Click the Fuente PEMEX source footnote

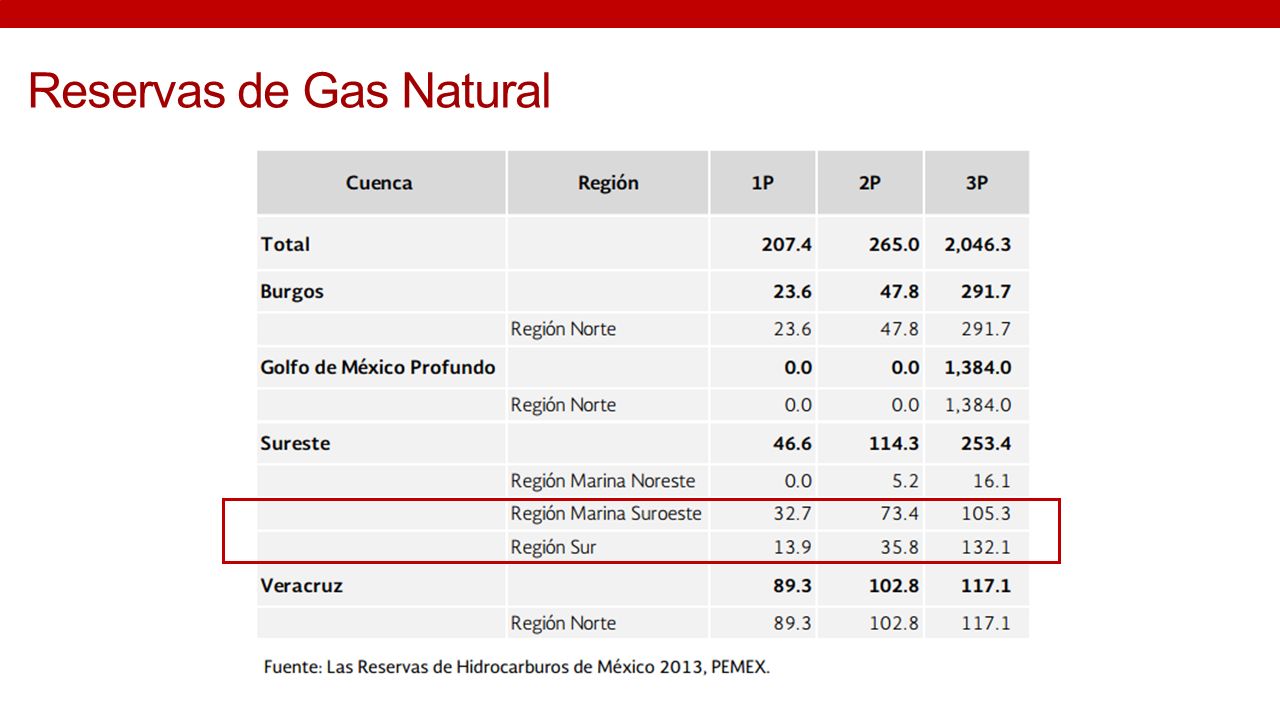point(517,667)
